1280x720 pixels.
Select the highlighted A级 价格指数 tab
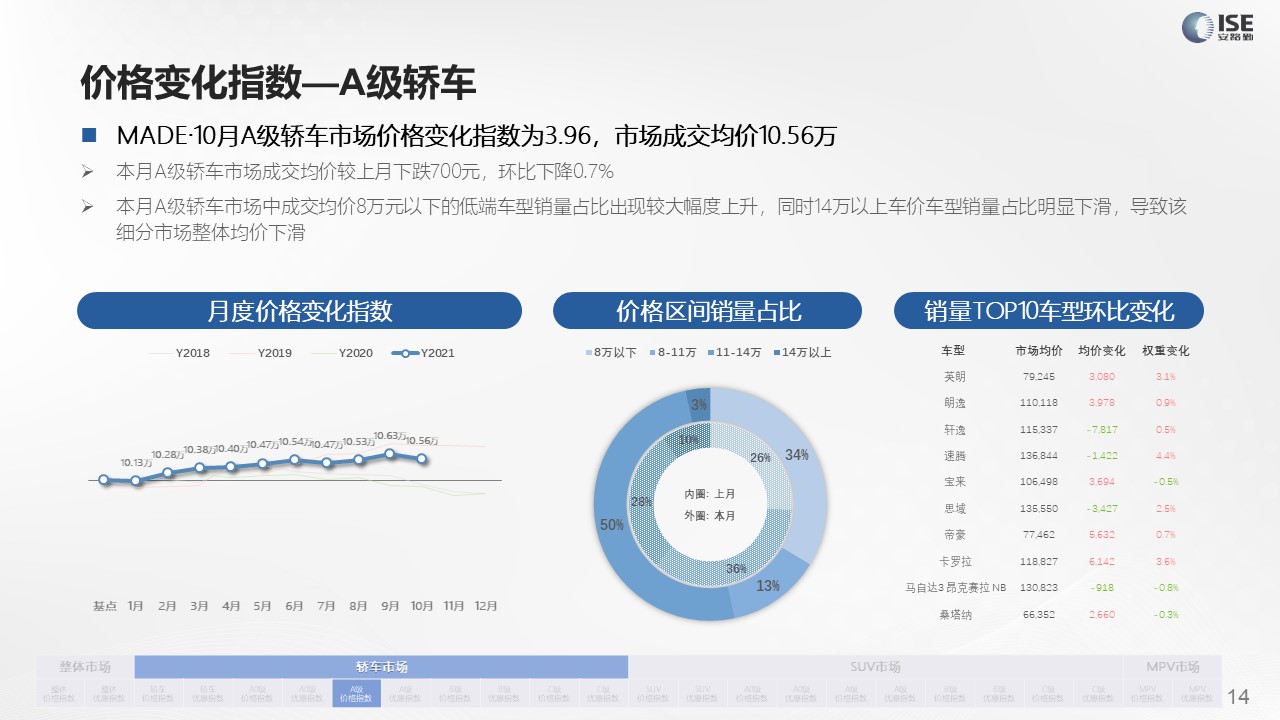coord(356,693)
